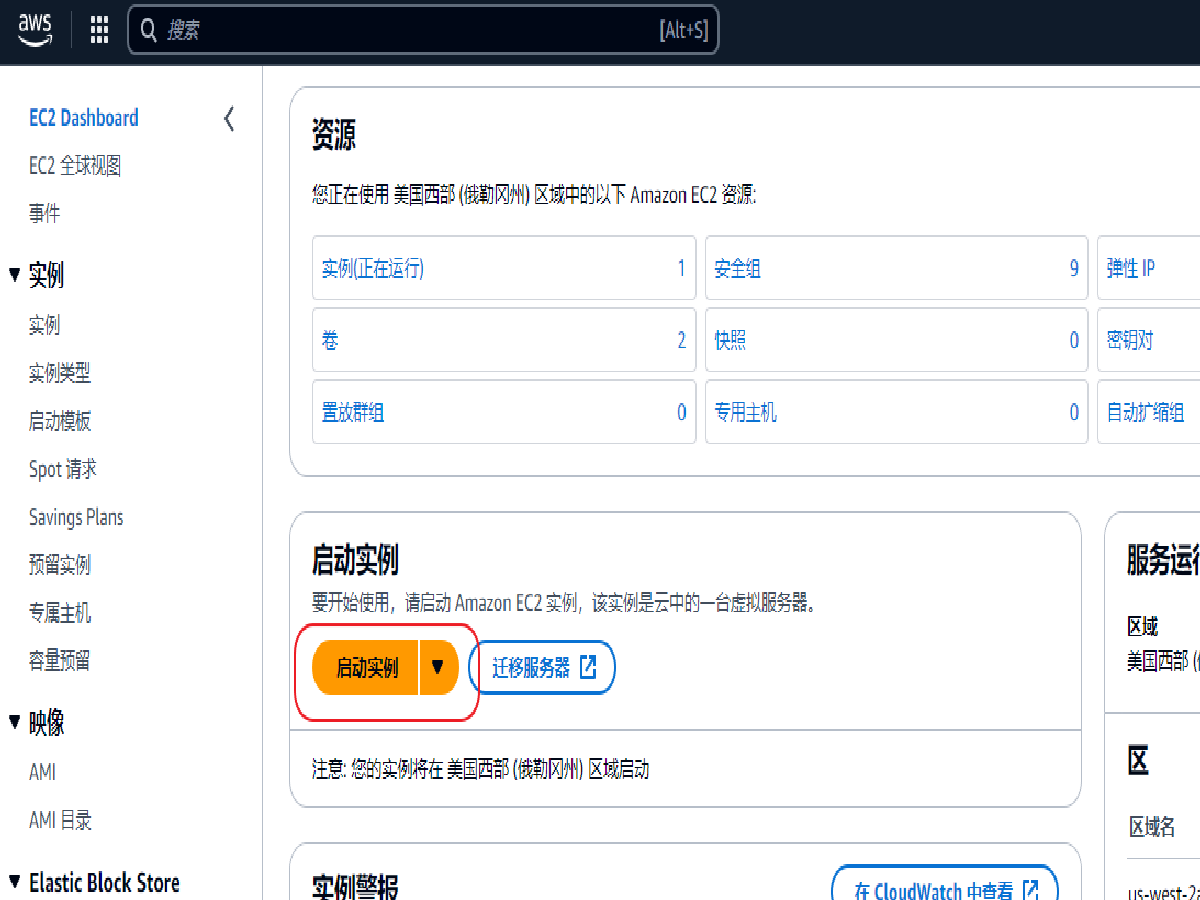The height and width of the screenshot is (900, 1200).
Task: Click the search magnifier icon
Action: coord(149,31)
